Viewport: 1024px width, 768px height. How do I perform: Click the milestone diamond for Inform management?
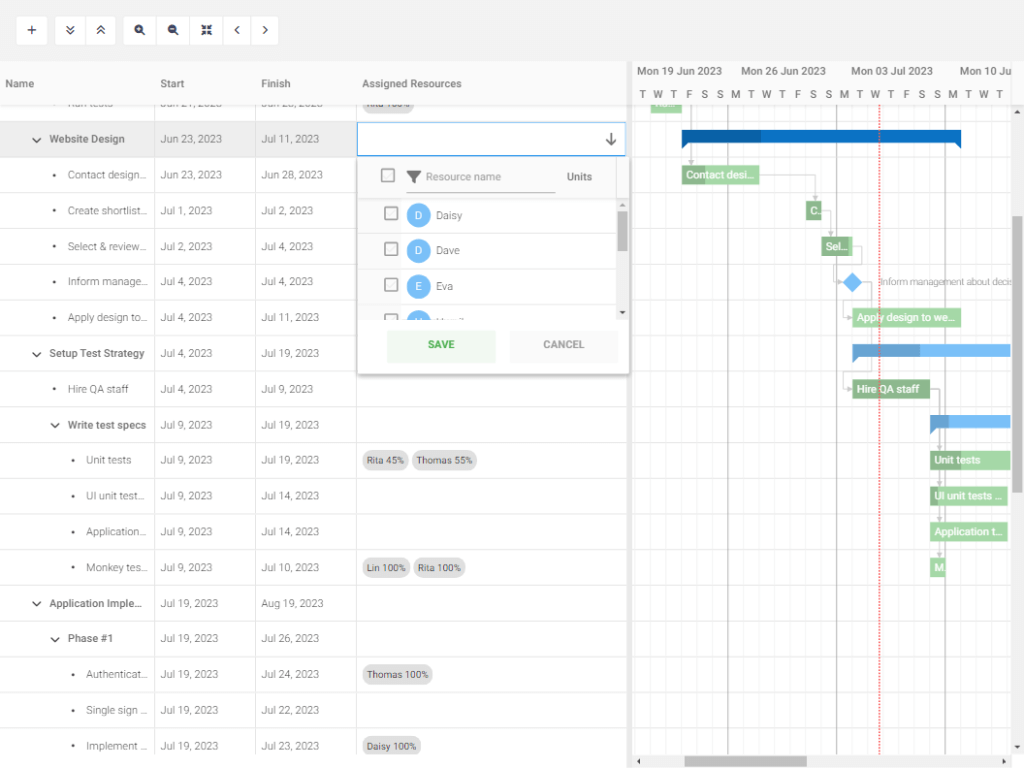852,282
